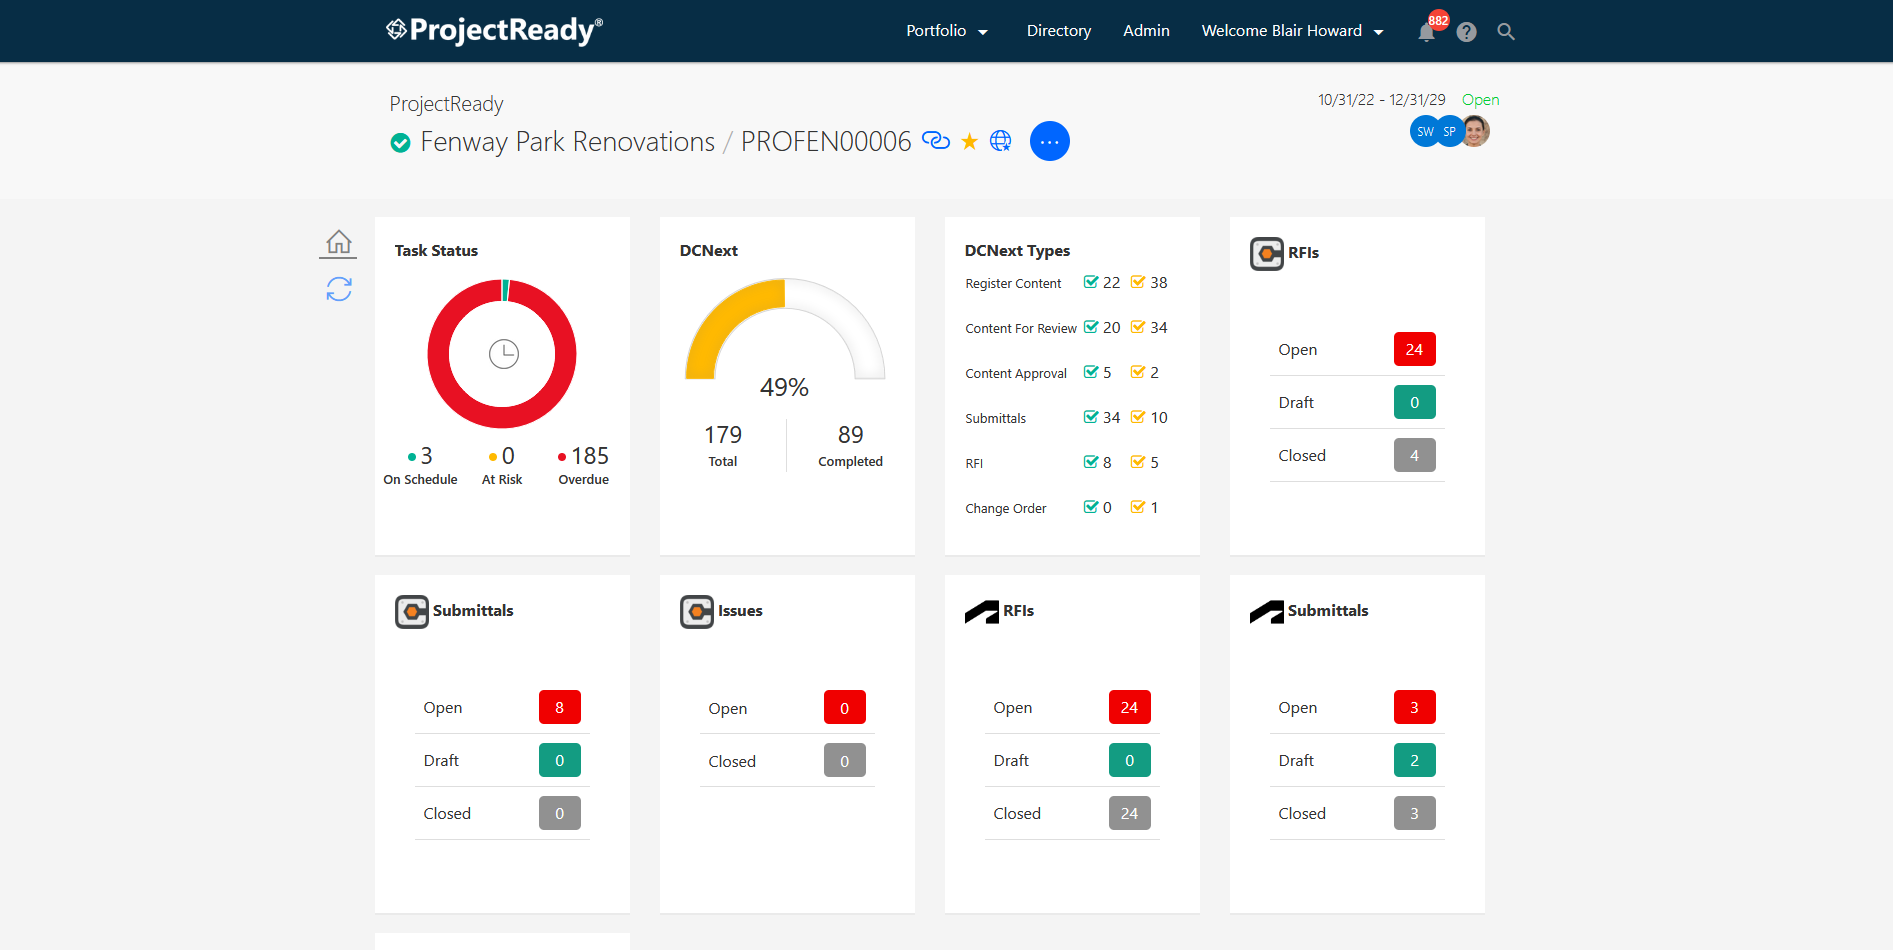1893x950 pixels.
Task: Expand the Welcome Blair Howard user menu
Action: pos(1293,31)
